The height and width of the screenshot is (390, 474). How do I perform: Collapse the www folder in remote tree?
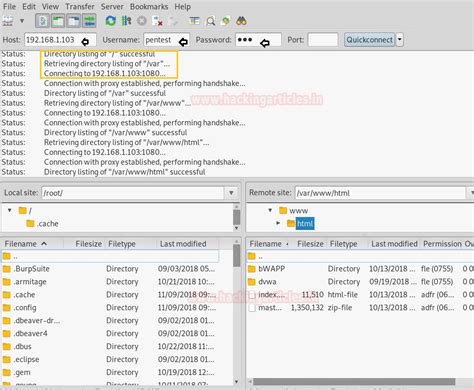click(x=270, y=210)
